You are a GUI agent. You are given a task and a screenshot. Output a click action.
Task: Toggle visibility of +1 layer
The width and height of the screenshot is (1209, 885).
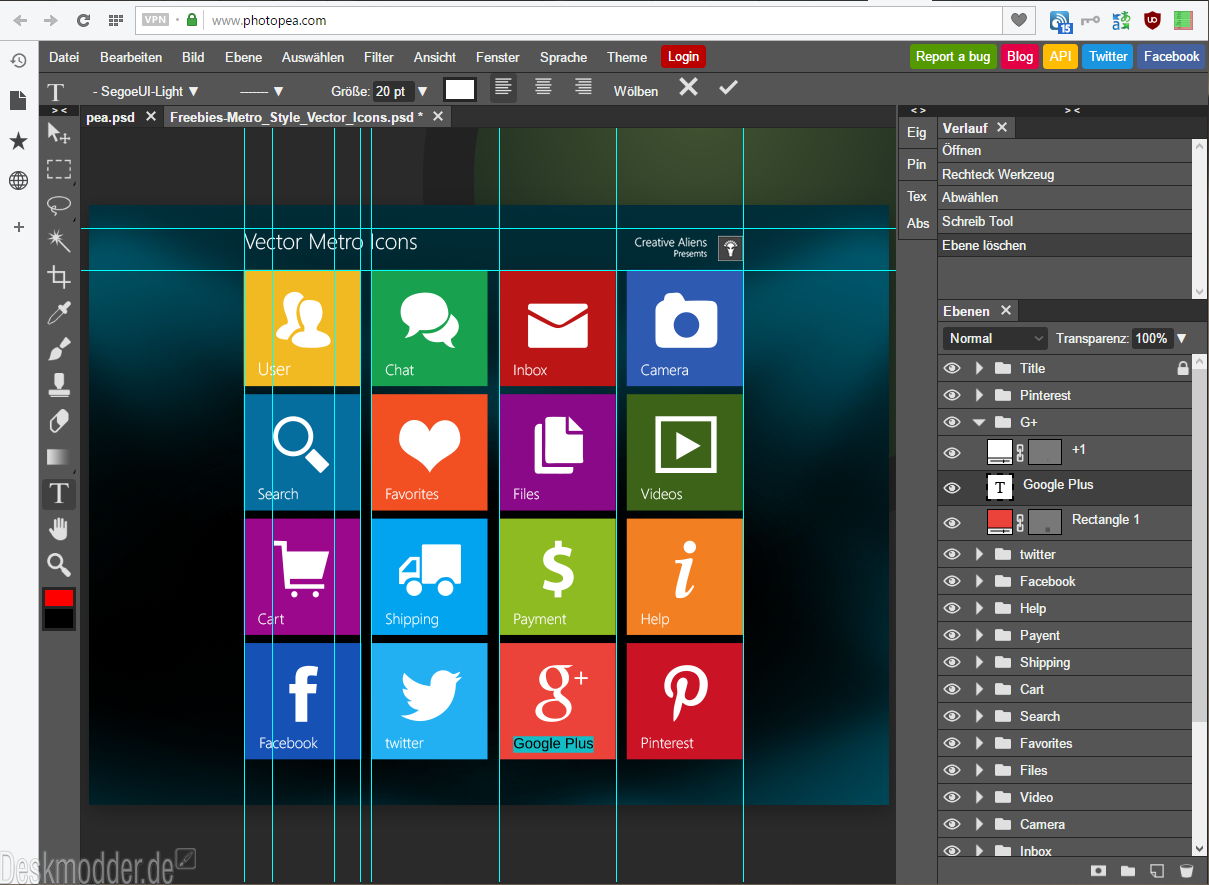[951, 453]
